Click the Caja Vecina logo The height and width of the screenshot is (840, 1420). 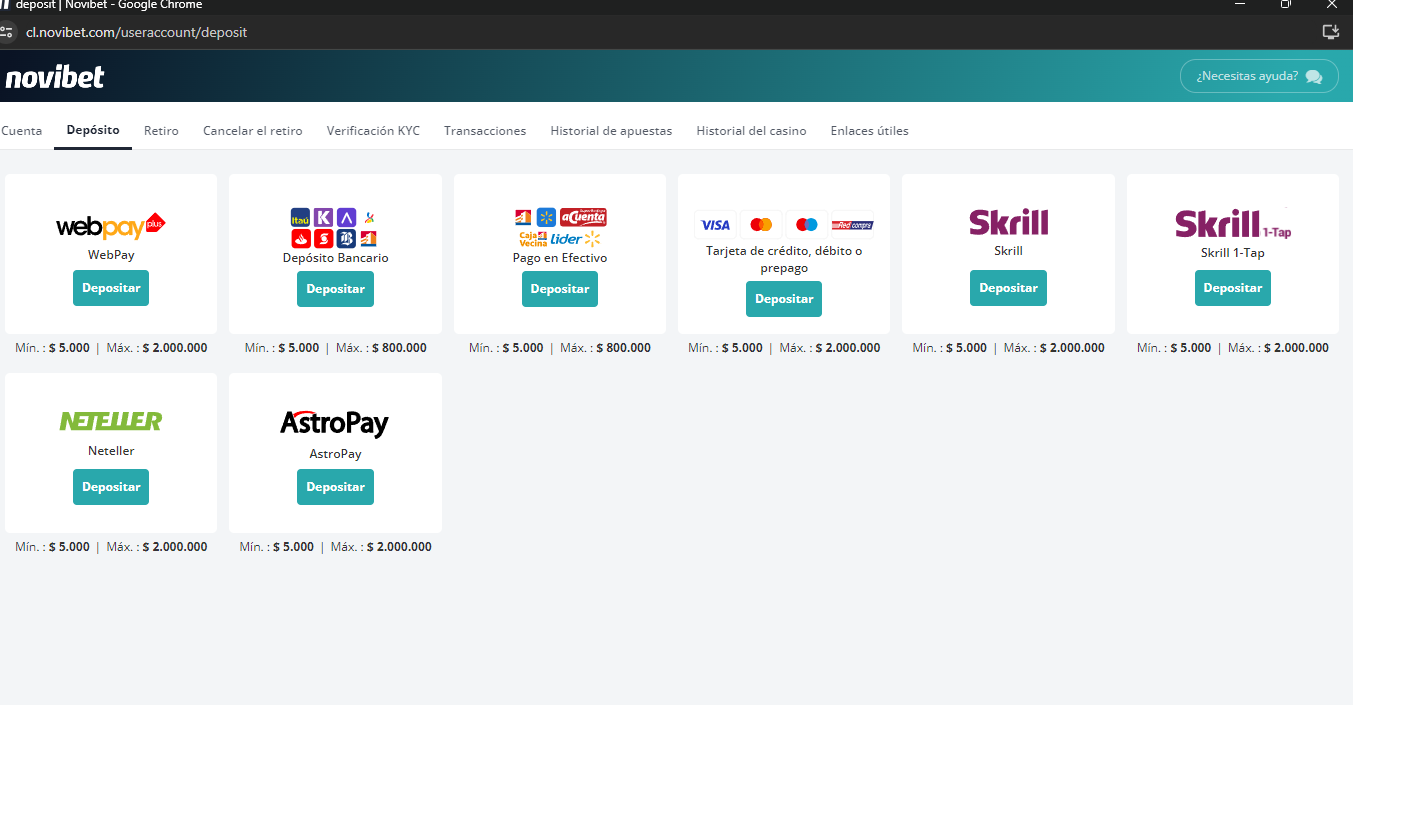tap(532, 239)
